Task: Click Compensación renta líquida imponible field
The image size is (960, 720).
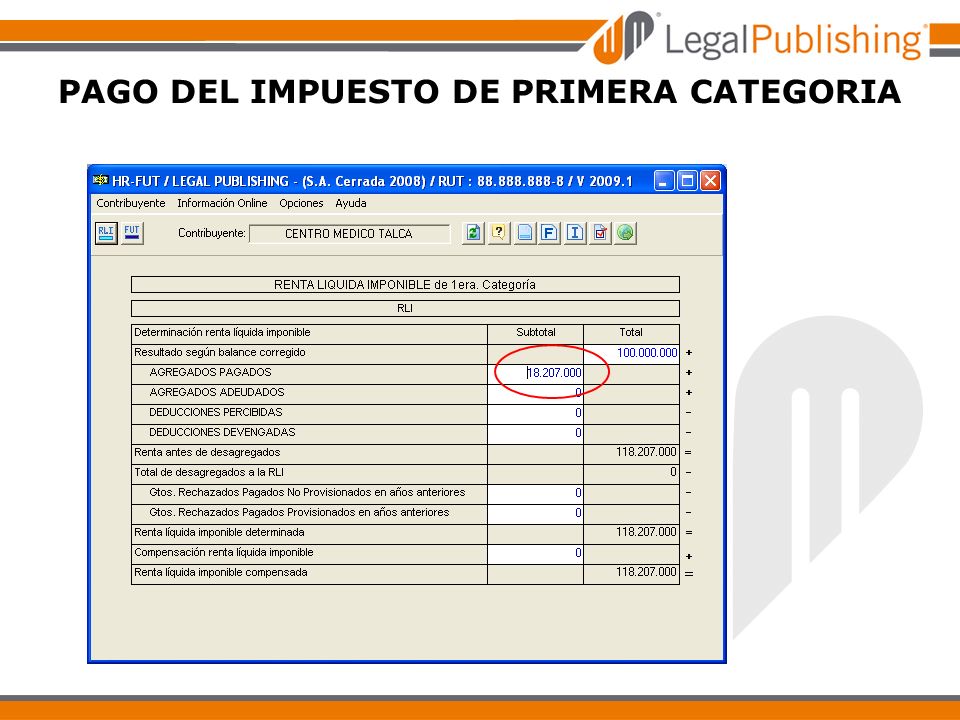Action: [x=535, y=553]
